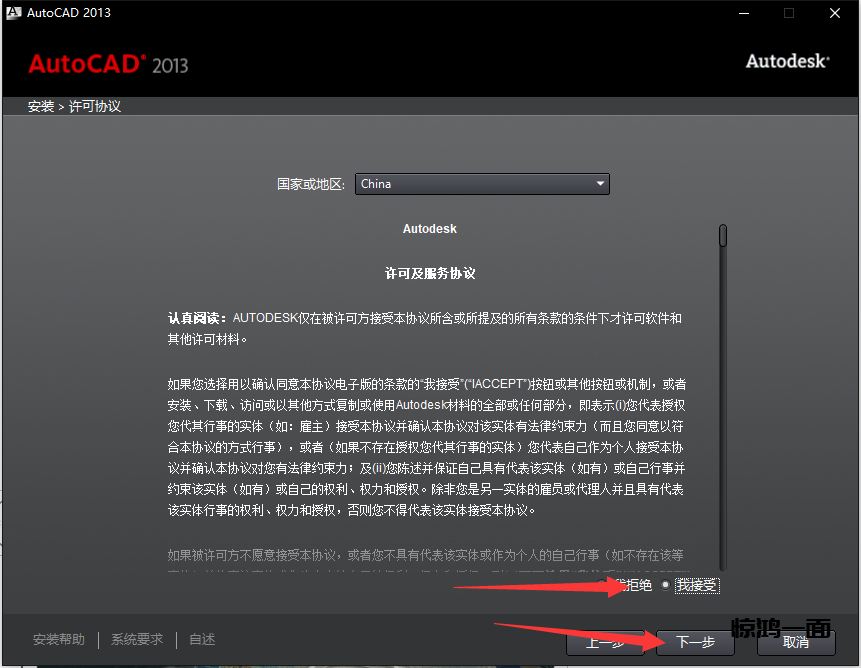View the 系统要求 link
Viewport: 861px width, 668px height.
[137, 640]
